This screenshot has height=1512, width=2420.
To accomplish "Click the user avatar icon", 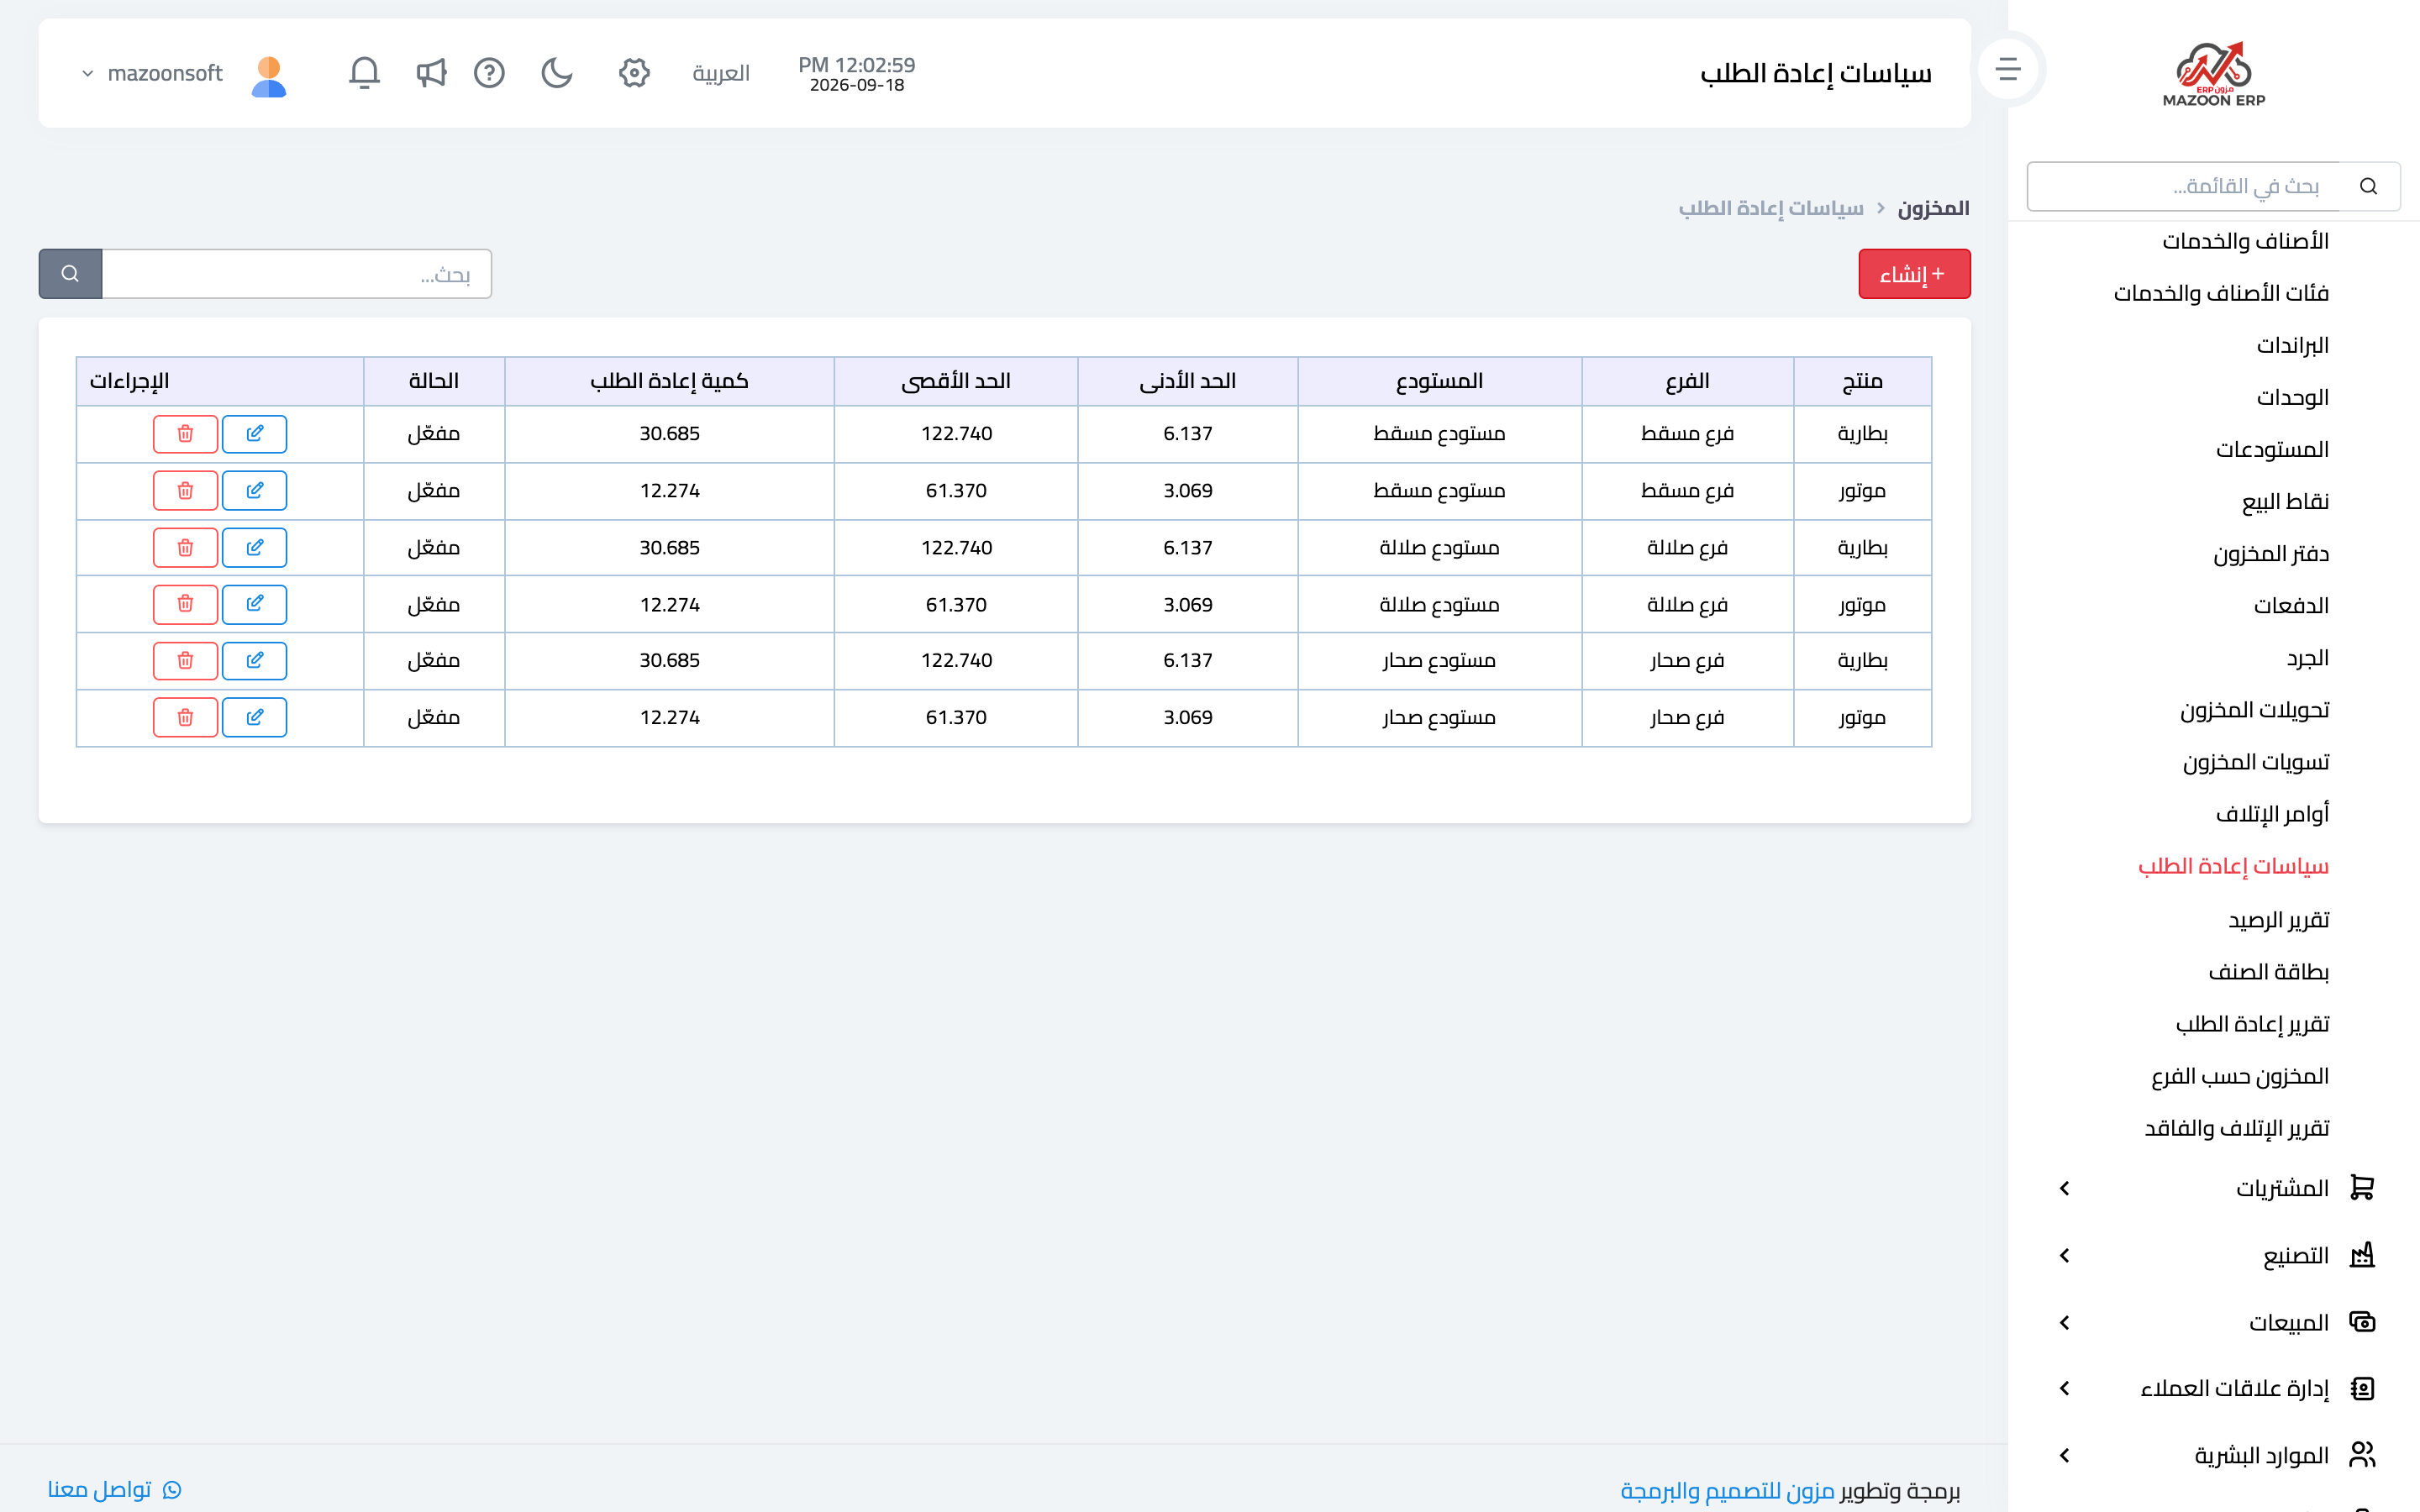I will pyautogui.click(x=269, y=75).
